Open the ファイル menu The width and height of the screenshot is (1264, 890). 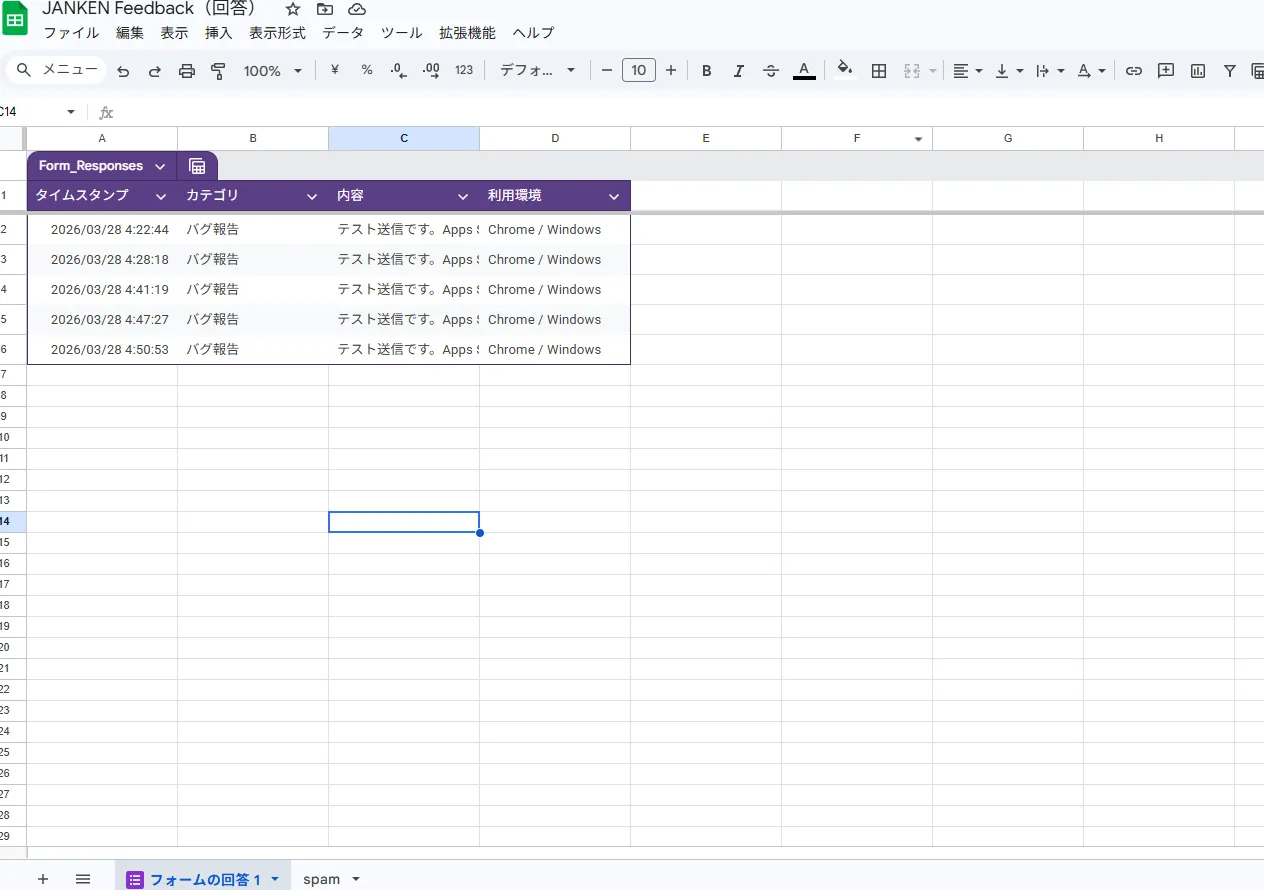(71, 33)
